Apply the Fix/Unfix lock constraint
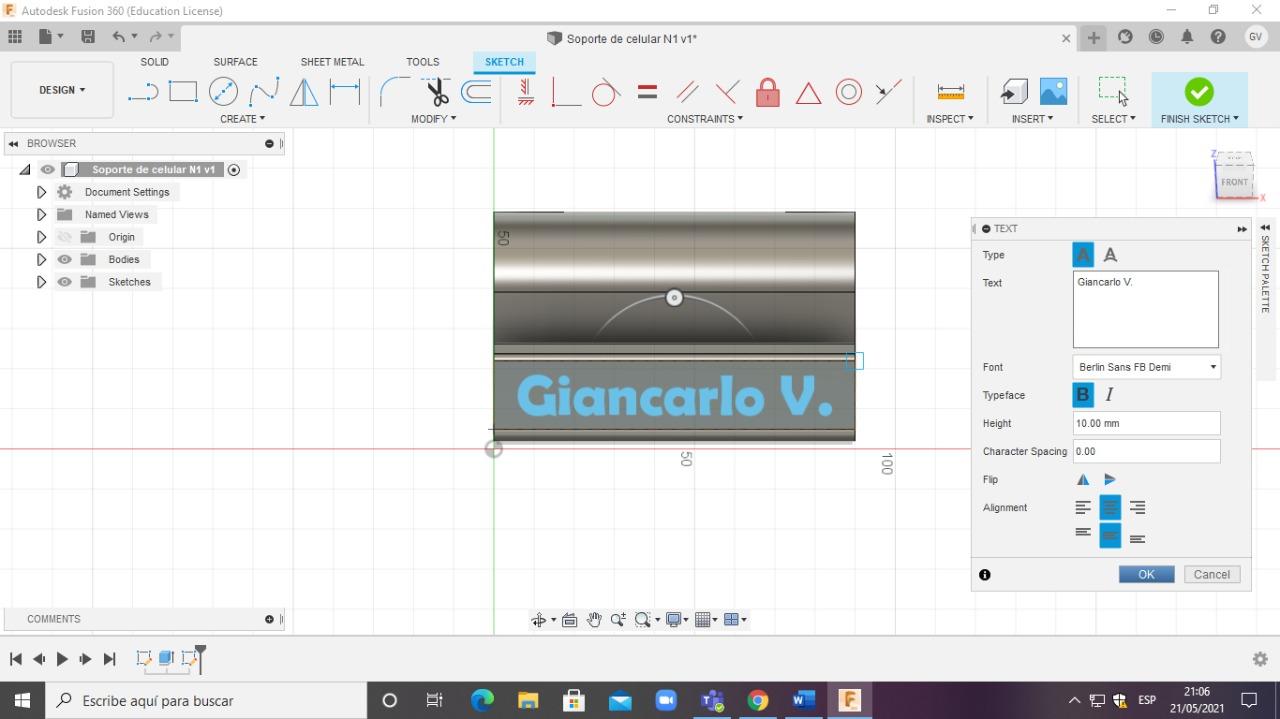 tap(767, 93)
